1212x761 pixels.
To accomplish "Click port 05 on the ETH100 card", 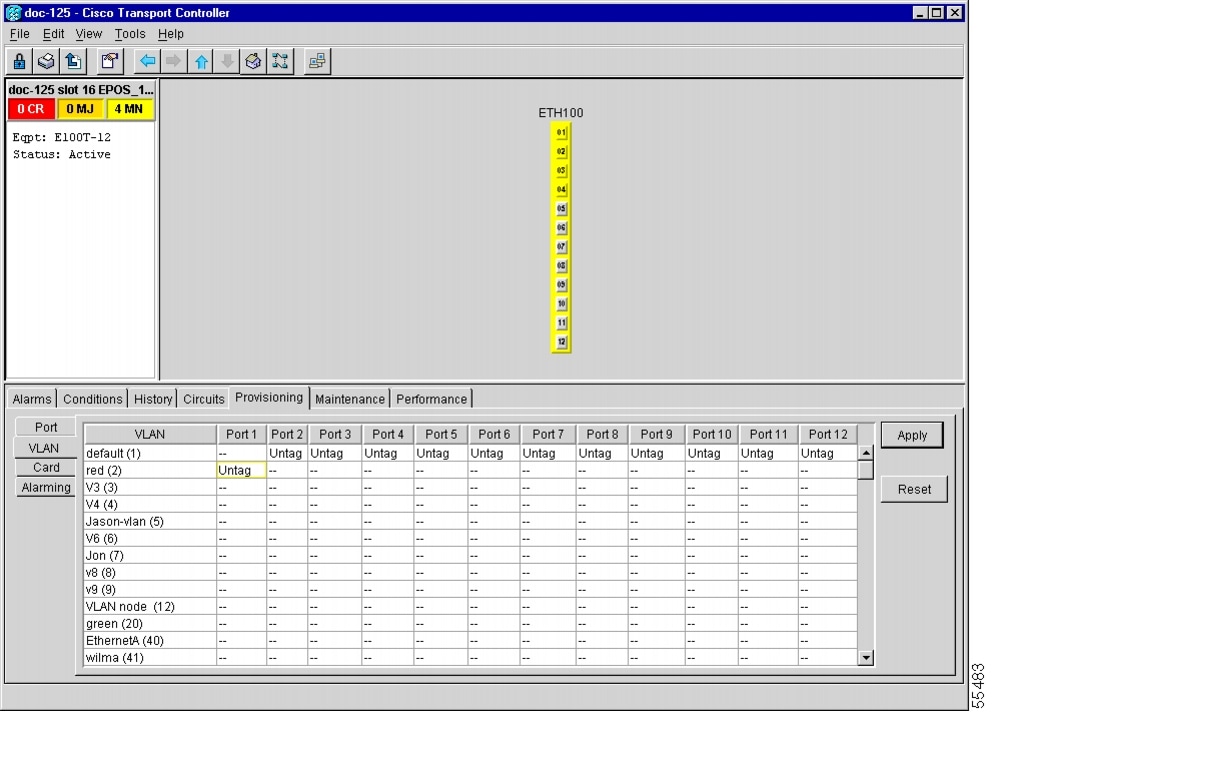I will coord(561,208).
